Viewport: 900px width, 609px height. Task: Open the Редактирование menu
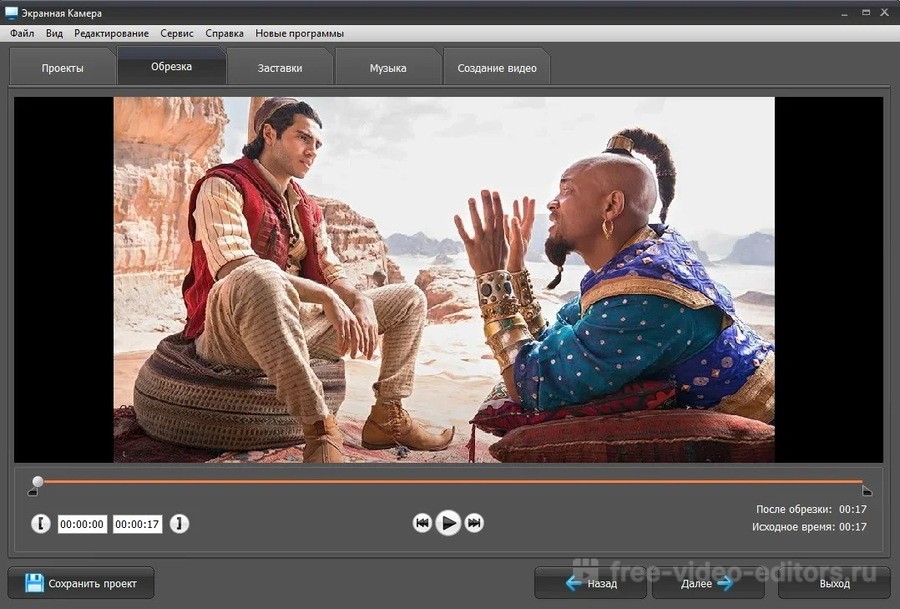(111, 33)
